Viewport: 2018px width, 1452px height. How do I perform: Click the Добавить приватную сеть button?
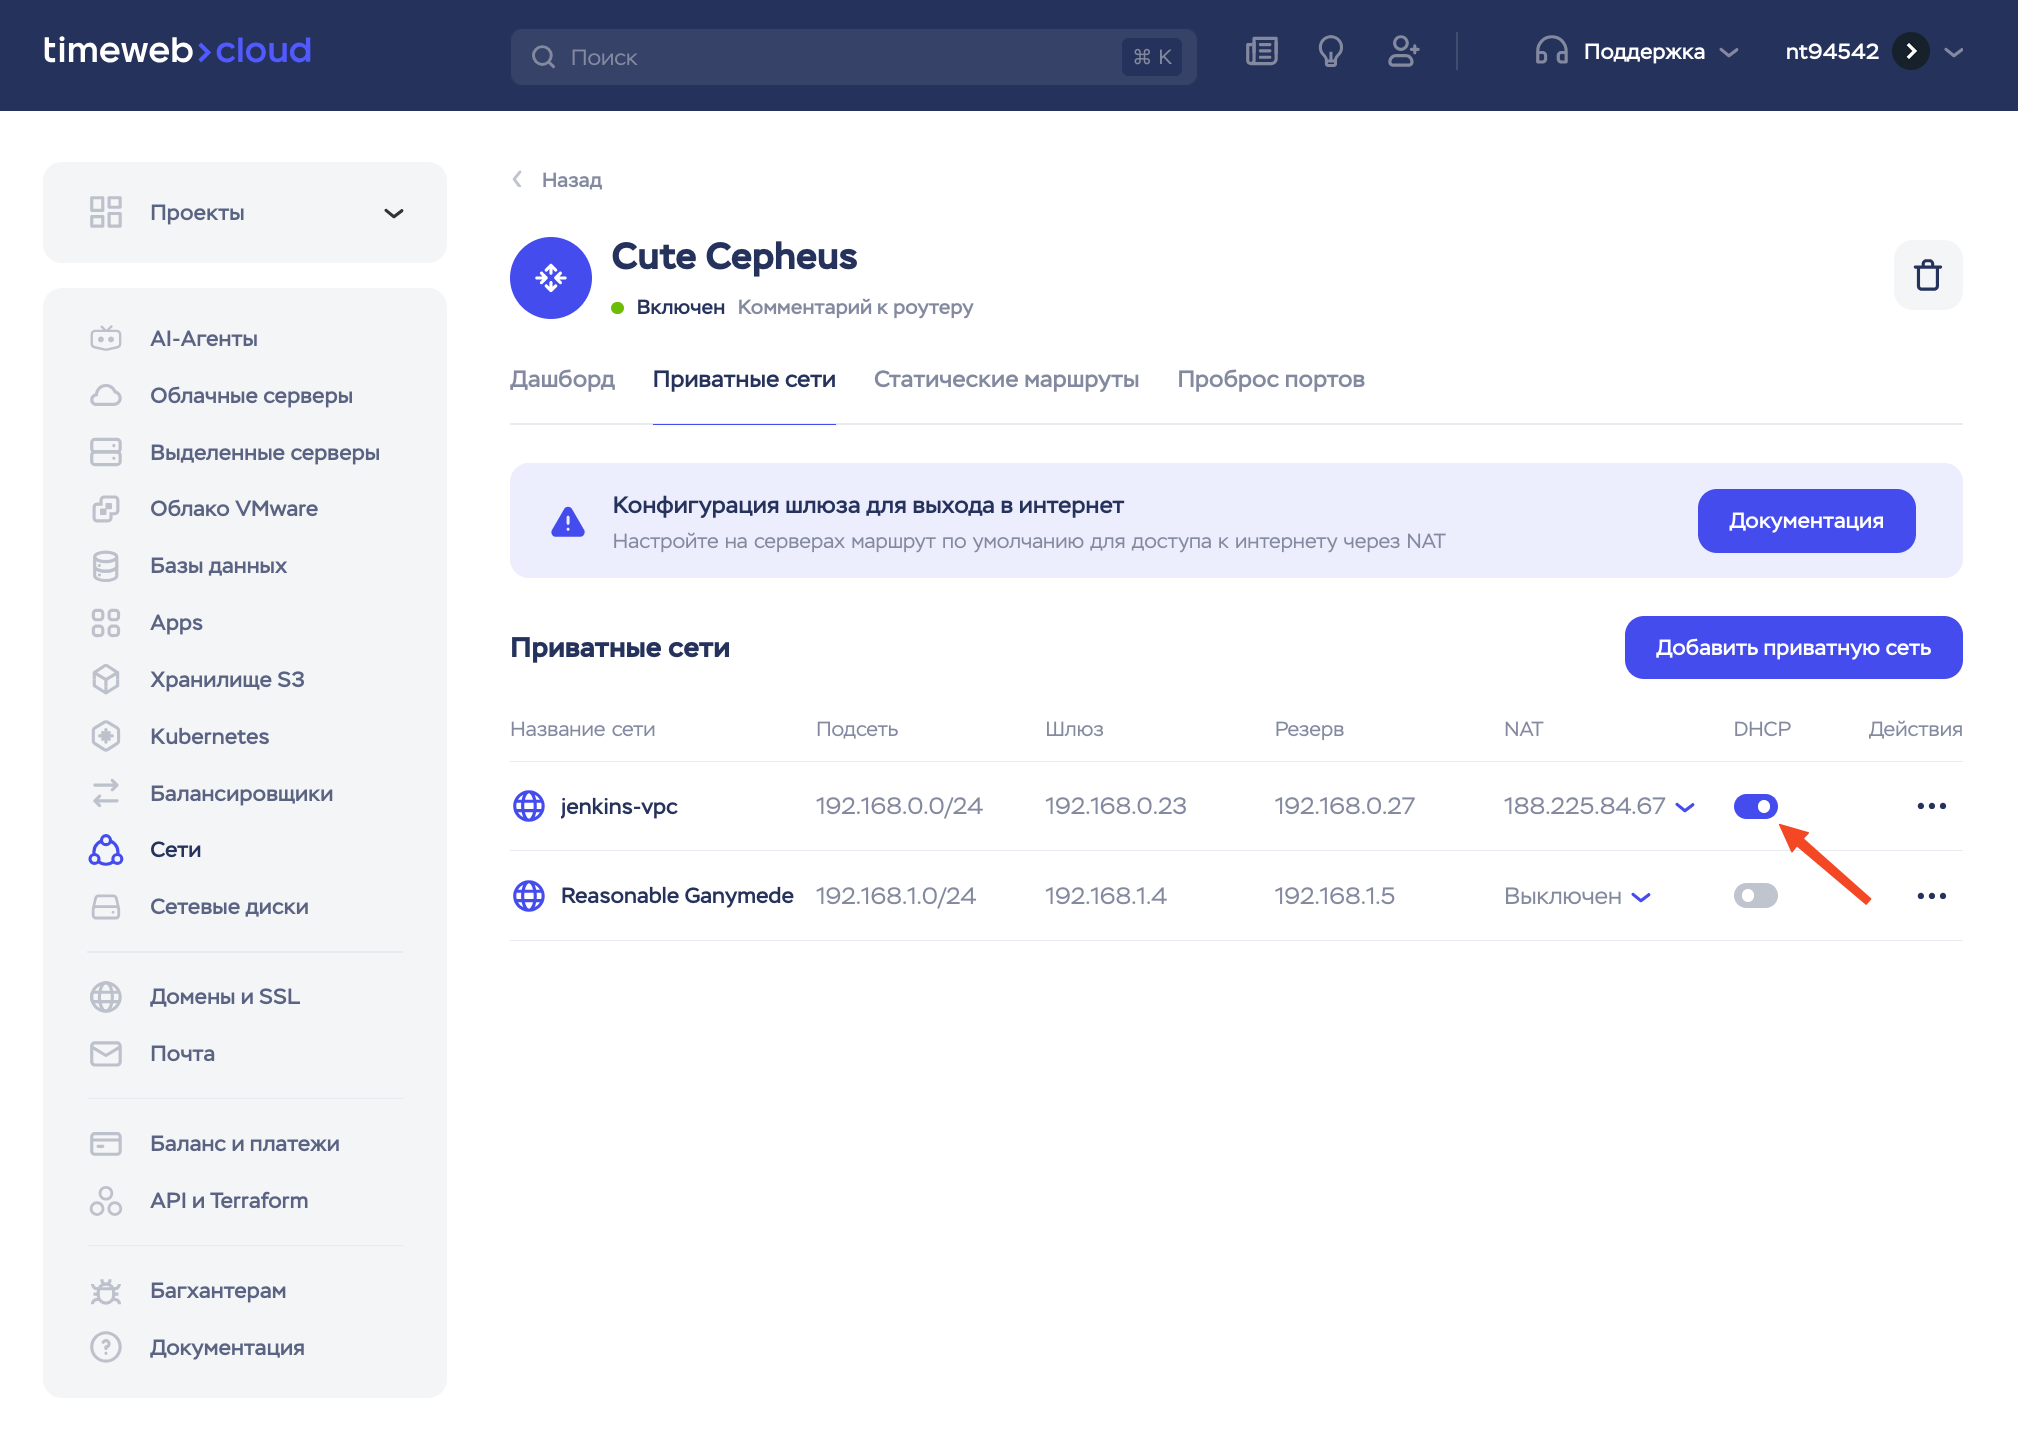pyautogui.click(x=1792, y=648)
